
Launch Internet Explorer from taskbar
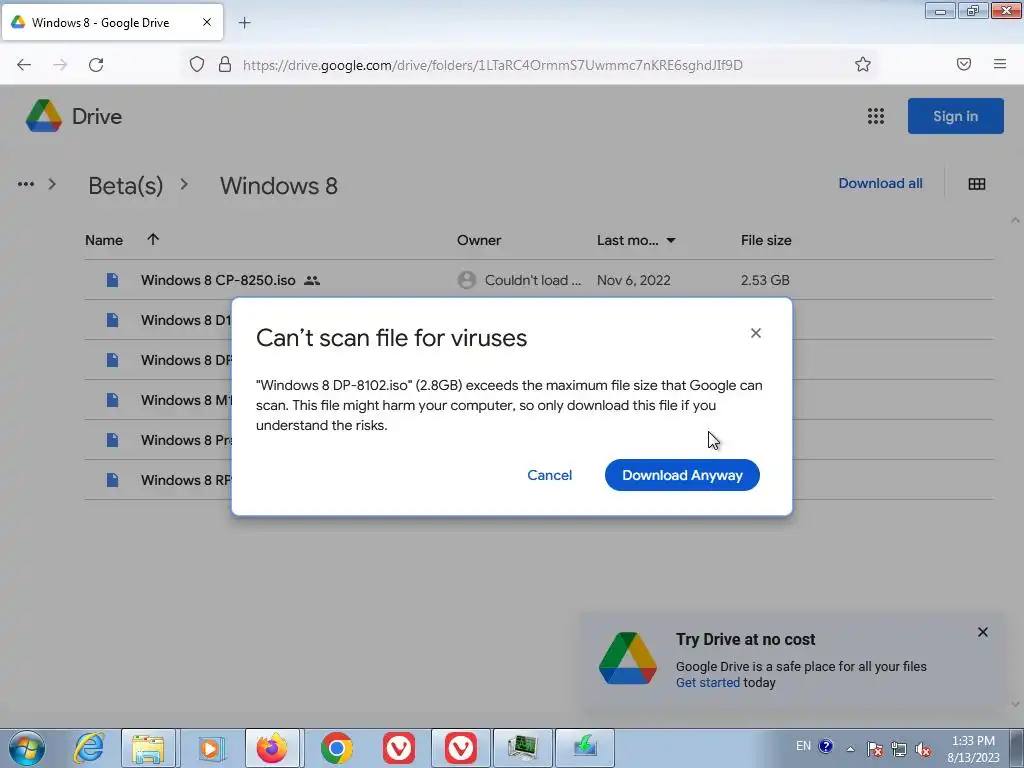(x=89, y=748)
